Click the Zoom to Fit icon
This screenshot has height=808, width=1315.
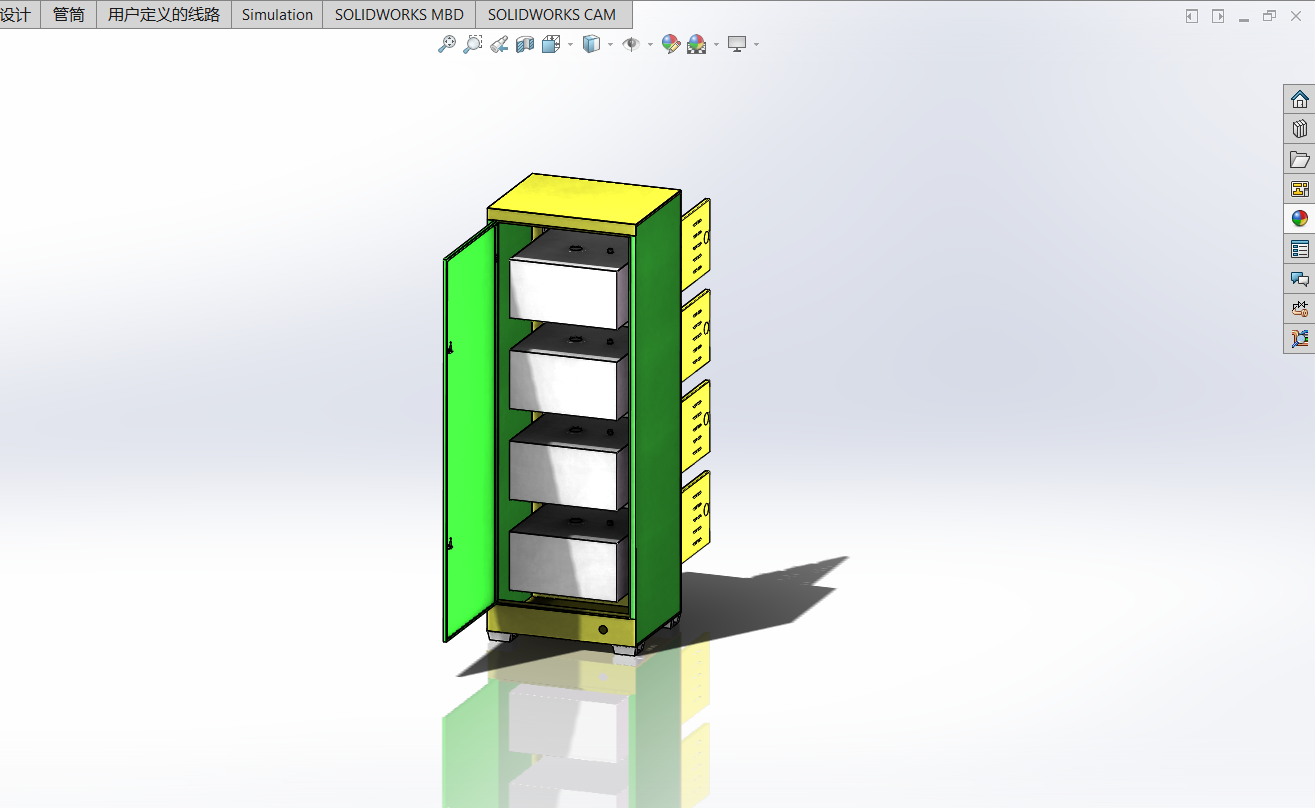[x=447, y=44]
